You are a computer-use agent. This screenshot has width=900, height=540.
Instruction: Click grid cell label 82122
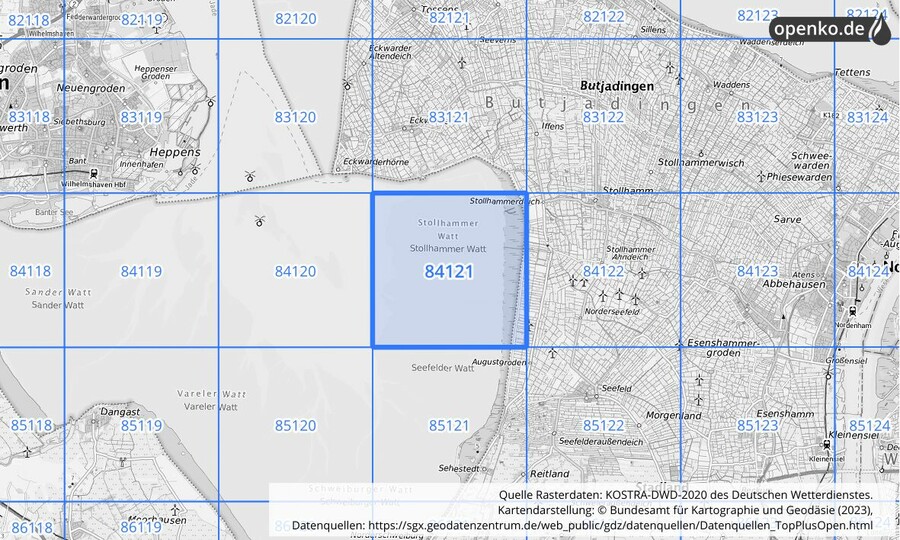point(604,17)
